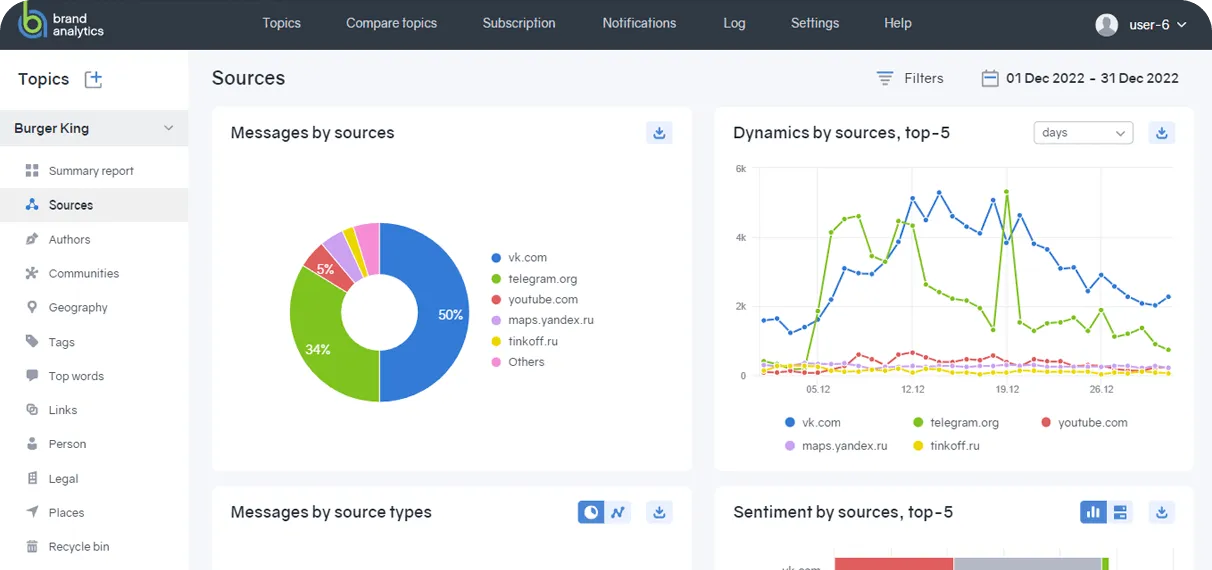Viewport: 1212px width, 570px height.
Task: Toggle maps.yandex.ru series in dynamics legend
Action: 836,446
